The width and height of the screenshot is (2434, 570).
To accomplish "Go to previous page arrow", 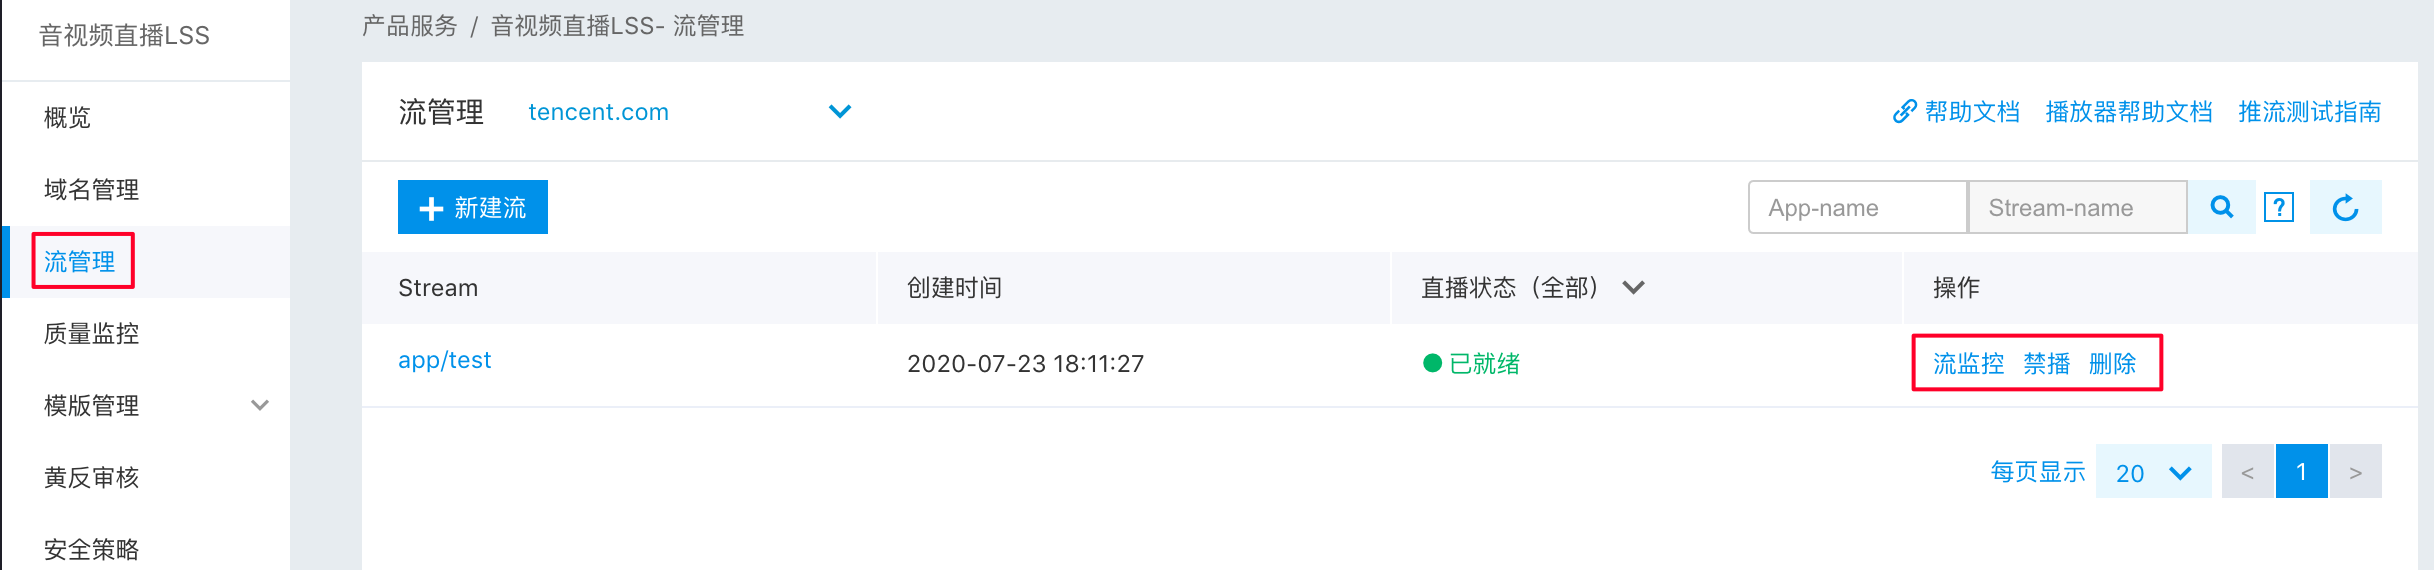I will coord(2248,471).
